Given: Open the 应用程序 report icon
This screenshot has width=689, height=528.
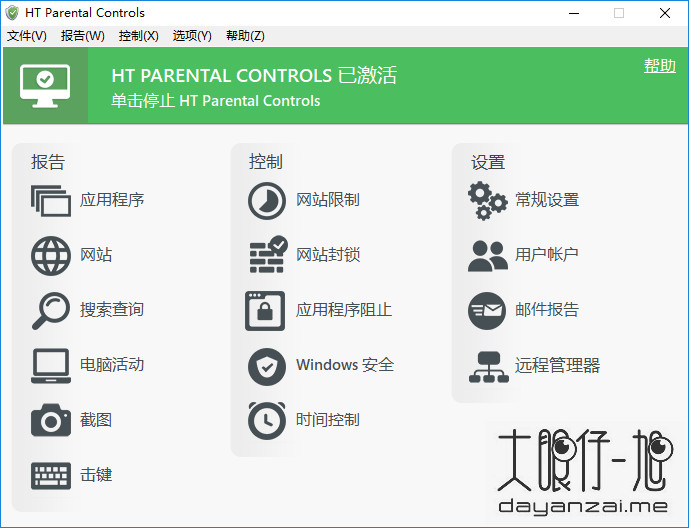Looking at the screenshot, I should [51, 200].
